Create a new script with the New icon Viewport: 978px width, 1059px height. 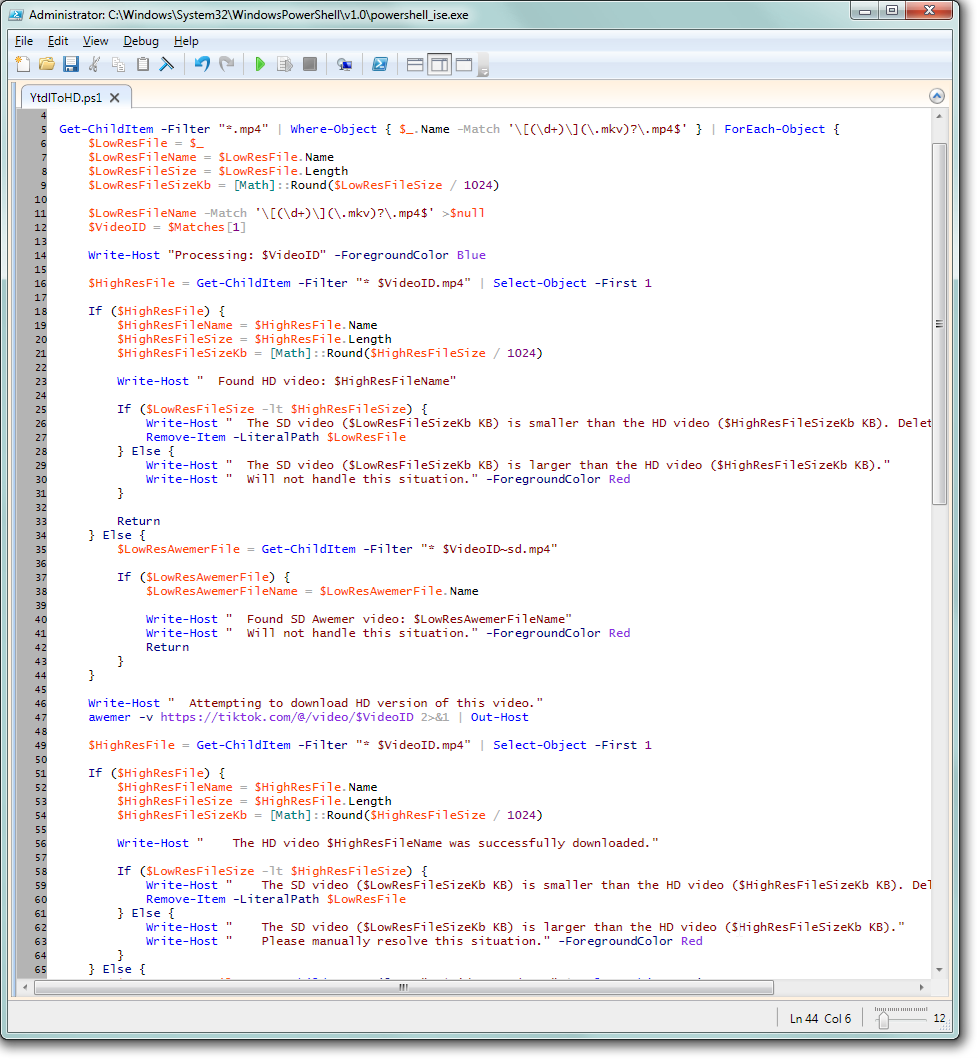coord(23,65)
